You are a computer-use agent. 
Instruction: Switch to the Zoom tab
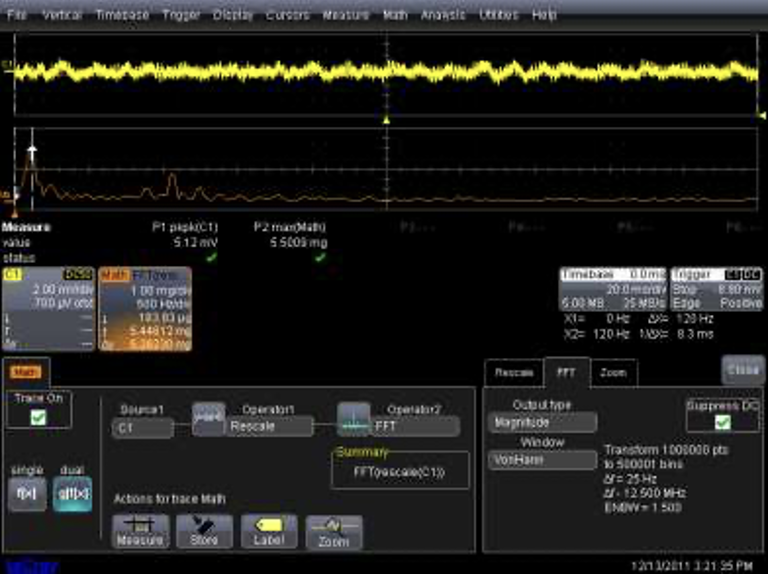[612, 373]
